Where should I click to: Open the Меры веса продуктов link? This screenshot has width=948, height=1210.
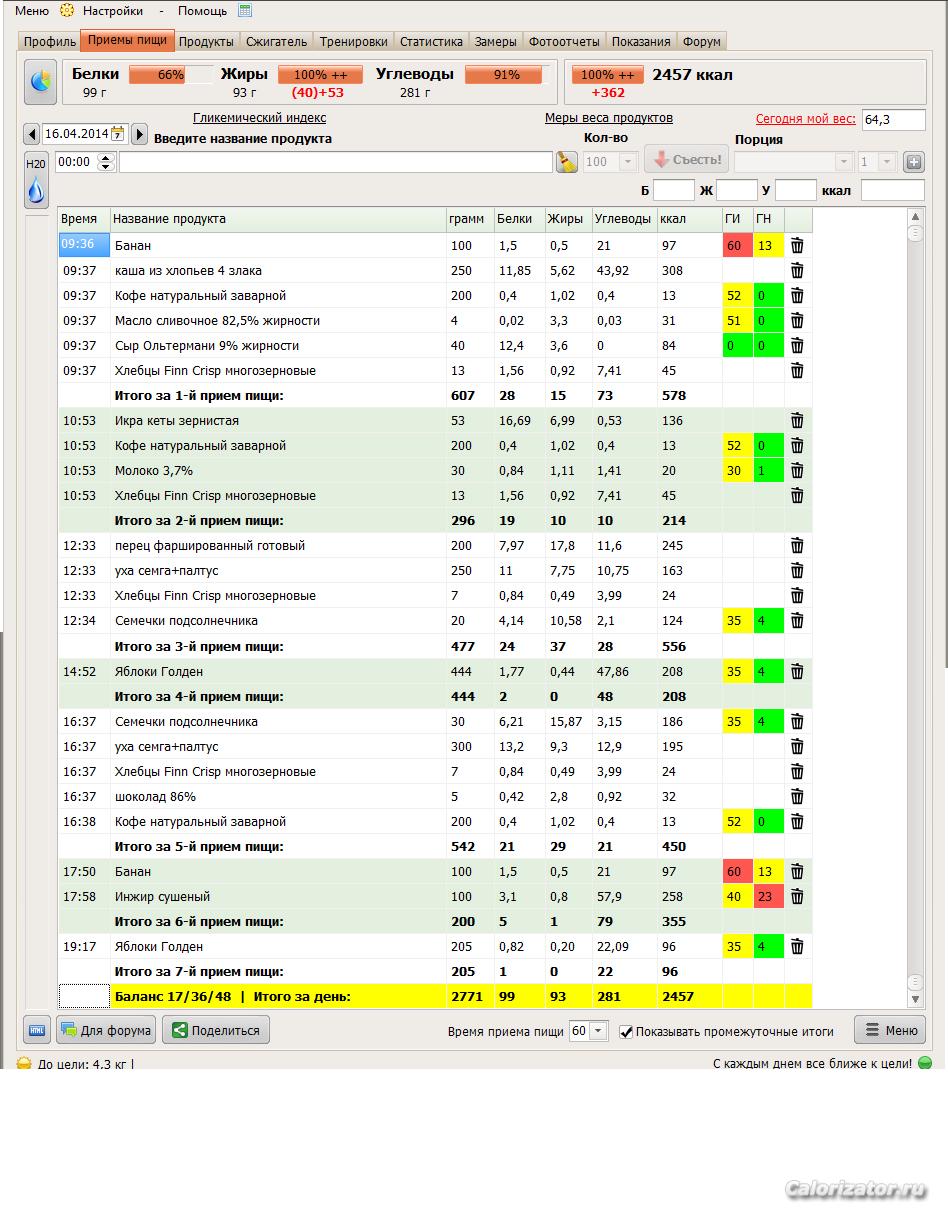[609, 118]
